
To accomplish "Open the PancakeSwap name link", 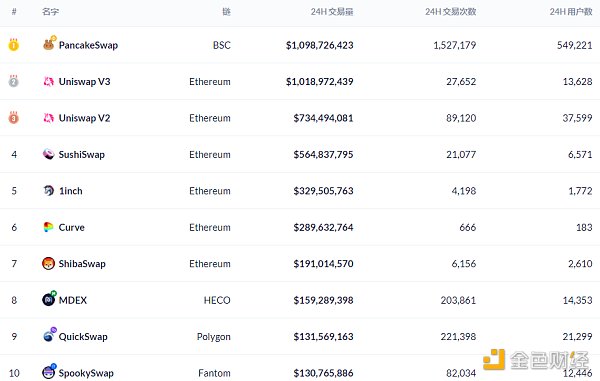I will (88, 45).
